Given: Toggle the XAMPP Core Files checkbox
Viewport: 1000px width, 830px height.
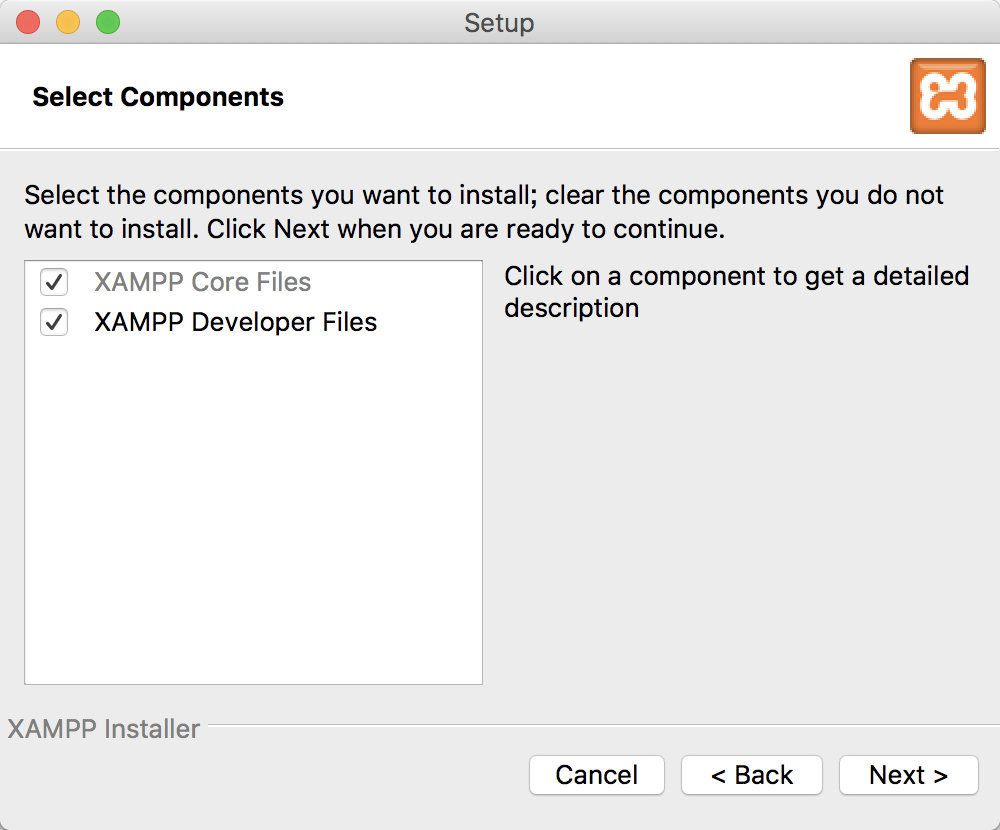Looking at the screenshot, I should coord(54,283).
